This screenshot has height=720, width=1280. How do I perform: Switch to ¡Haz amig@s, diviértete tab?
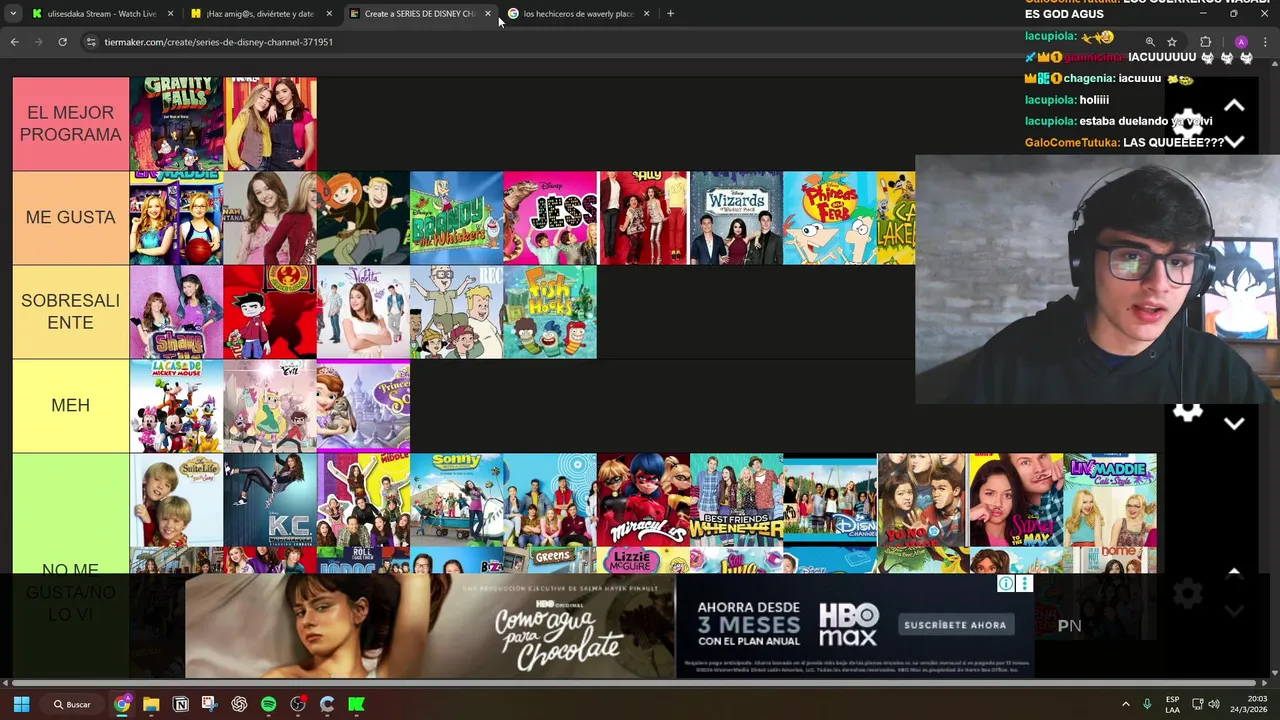[262, 14]
